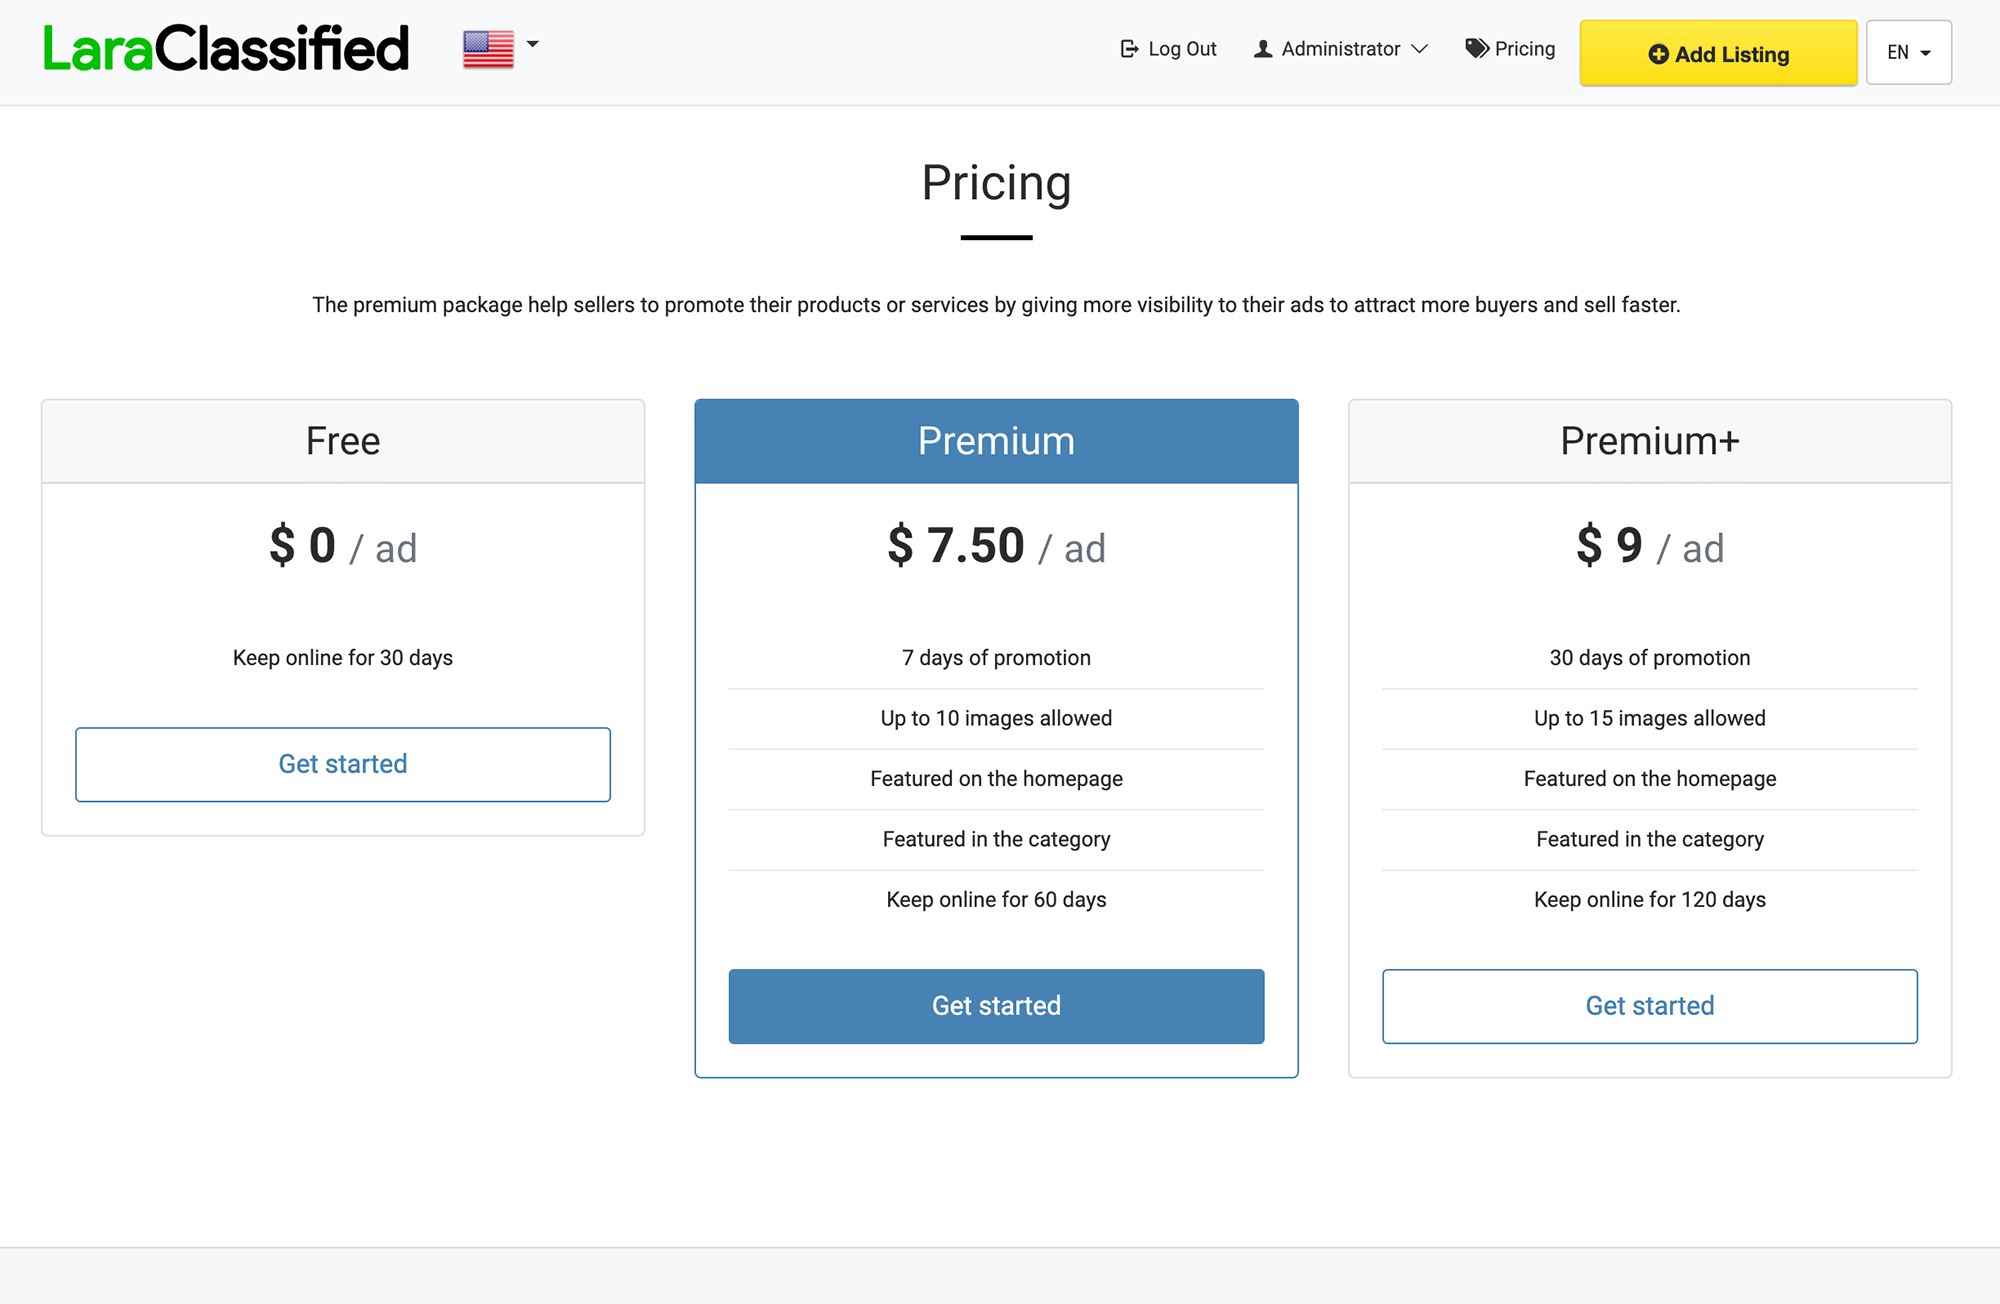Click the Pricing tag icon

pos(1476,48)
